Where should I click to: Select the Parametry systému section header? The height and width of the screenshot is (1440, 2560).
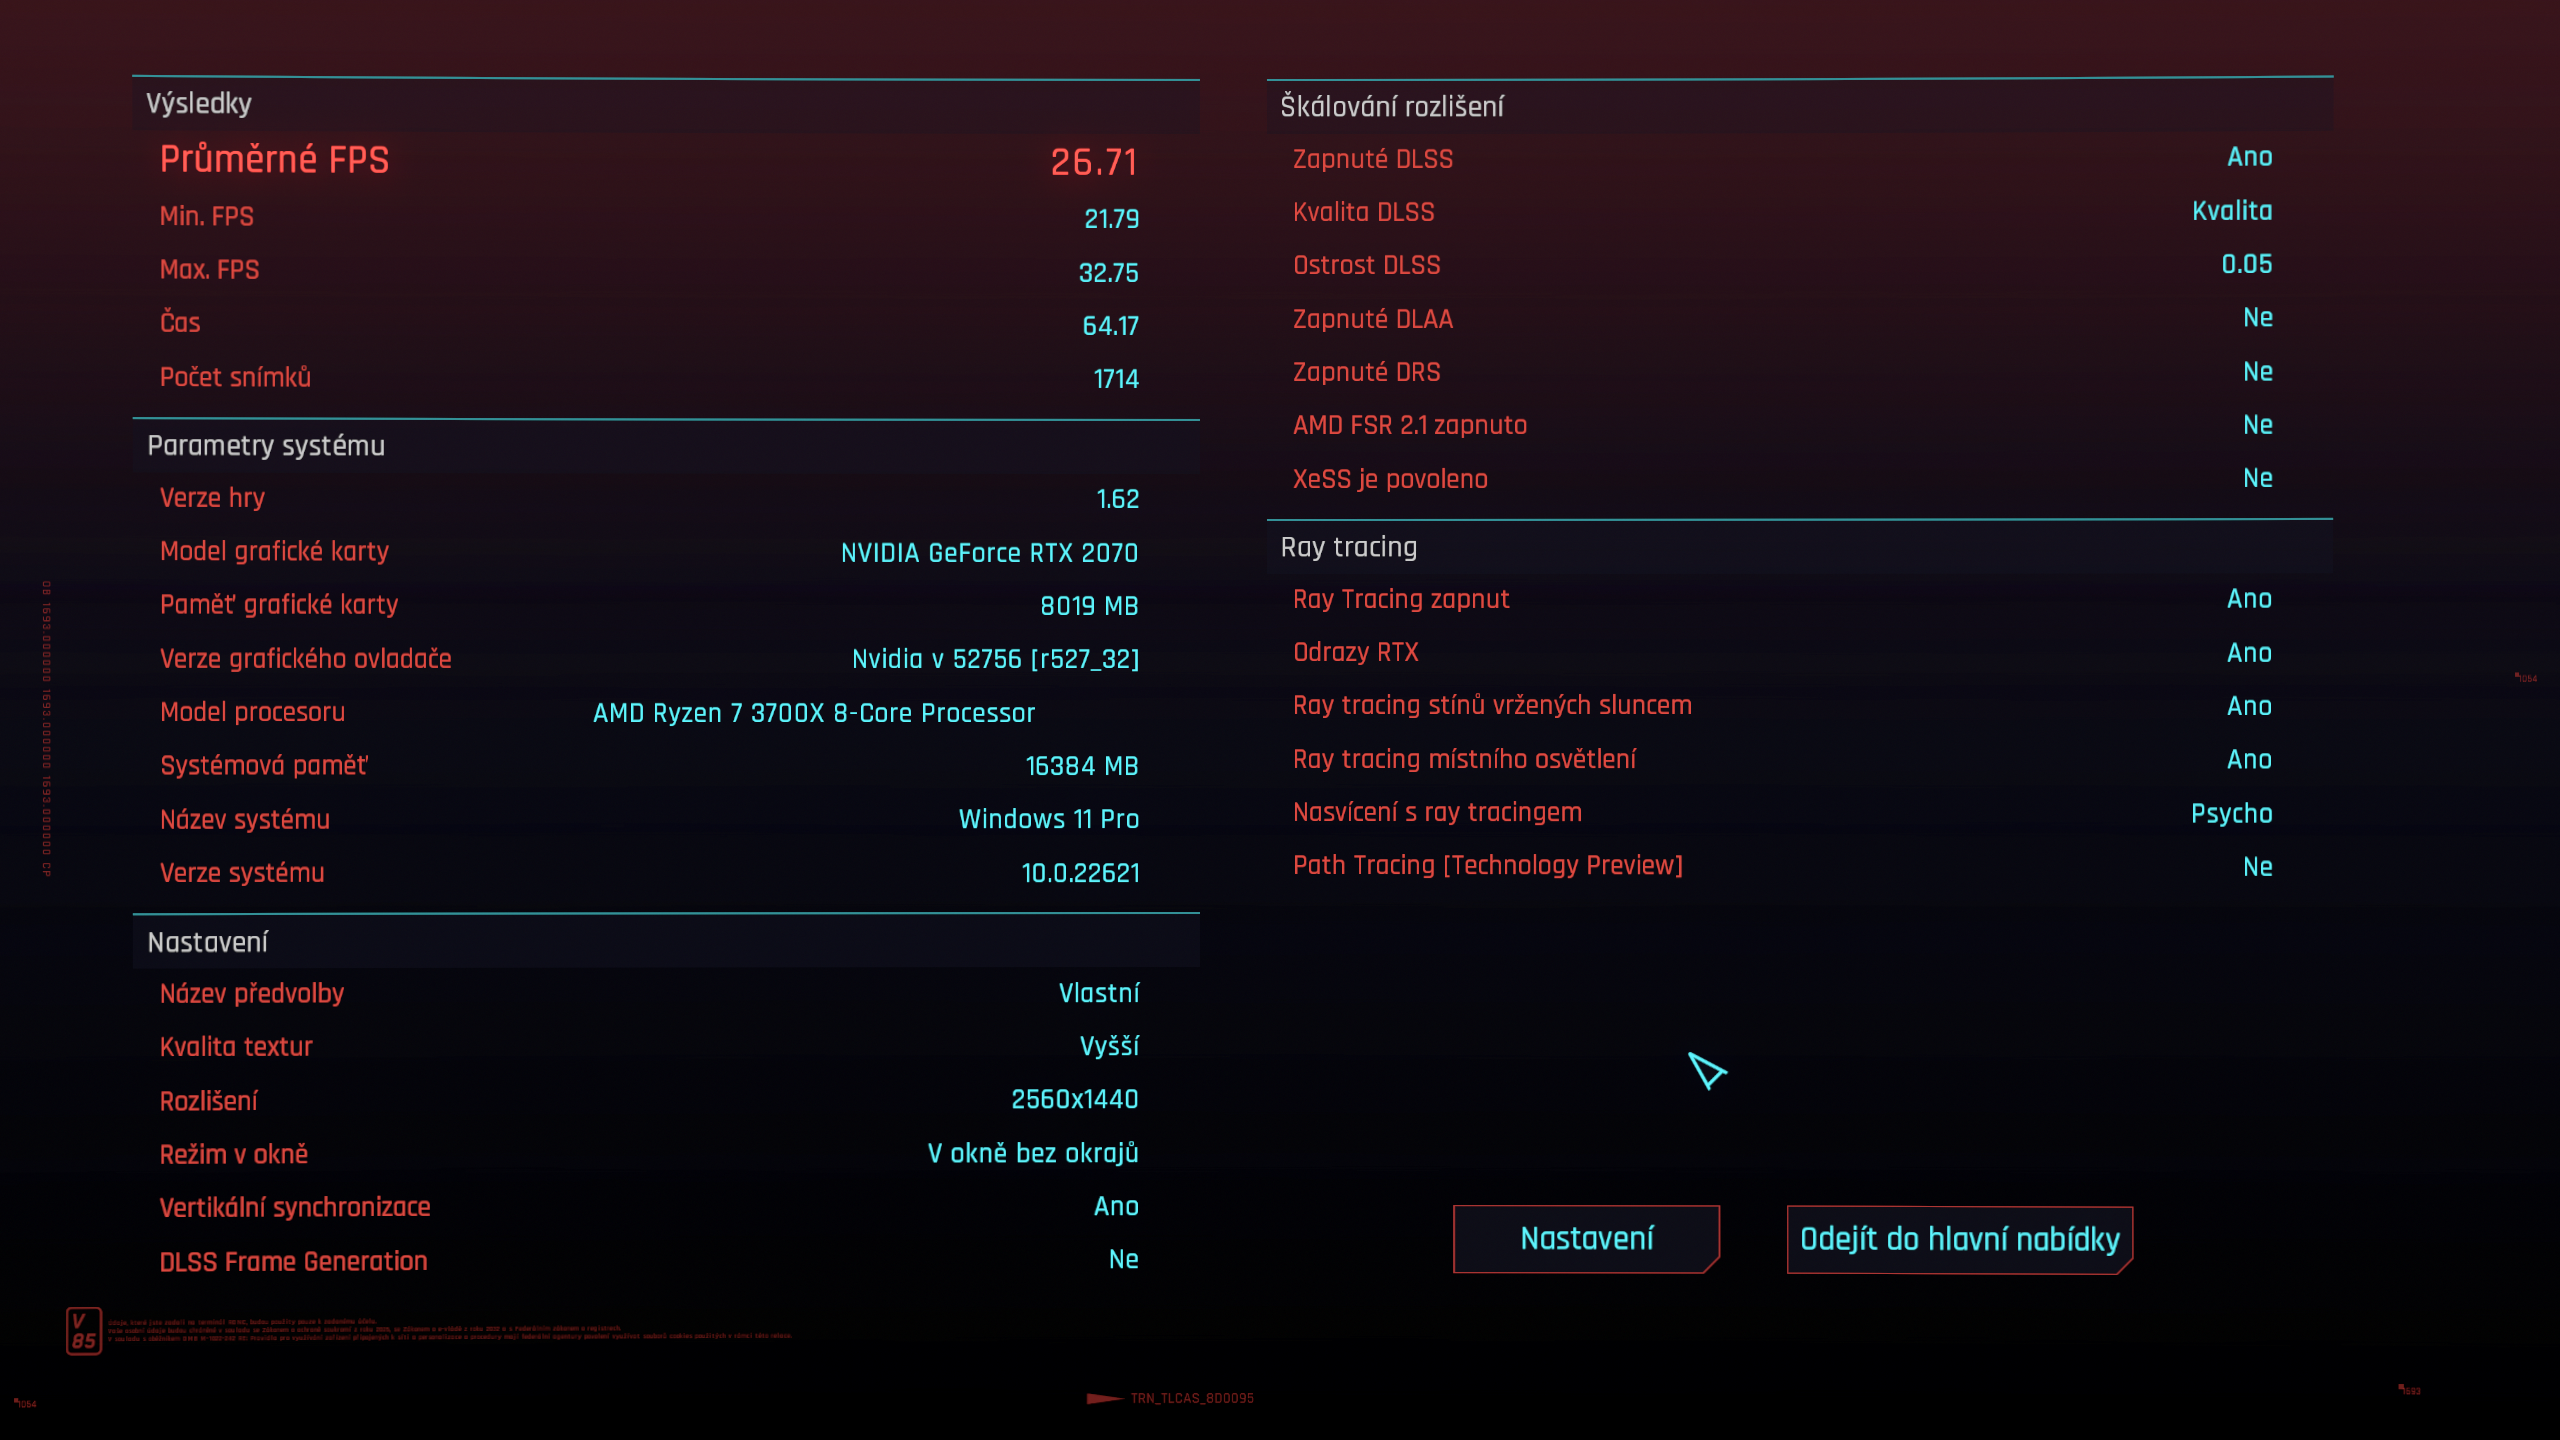click(x=266, y=446)
